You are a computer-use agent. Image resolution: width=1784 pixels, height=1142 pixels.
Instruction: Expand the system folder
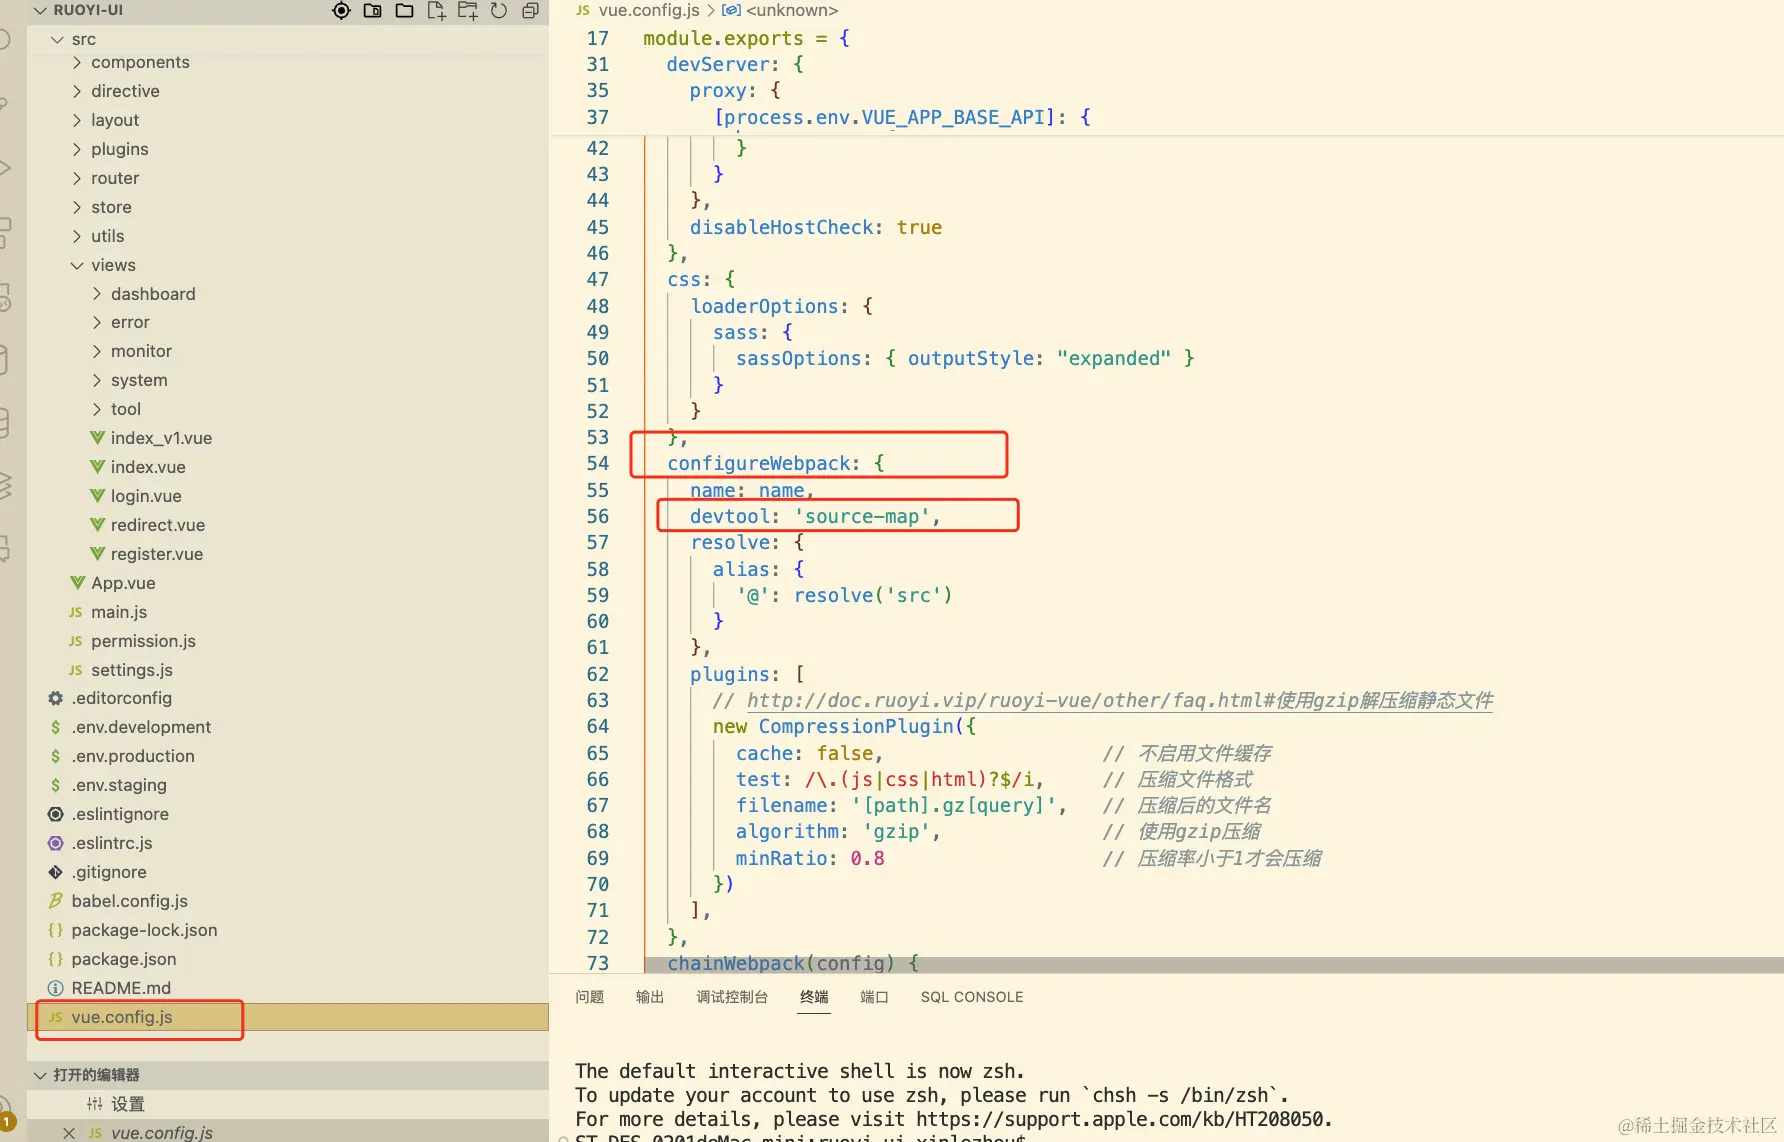coord(98,380)
